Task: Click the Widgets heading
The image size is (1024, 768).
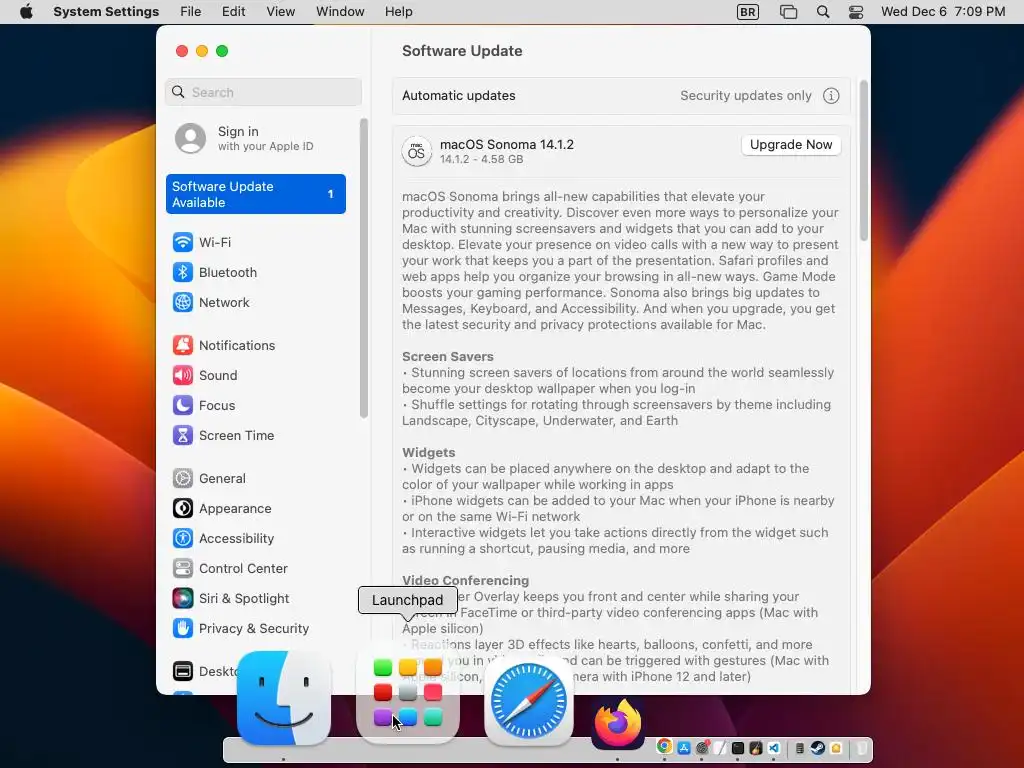Action: [428, 453]
